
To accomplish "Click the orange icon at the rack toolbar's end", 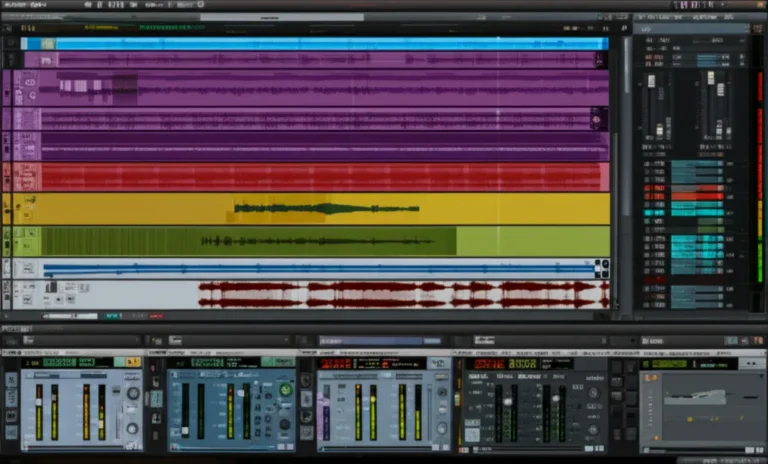I will coord(758,341).
